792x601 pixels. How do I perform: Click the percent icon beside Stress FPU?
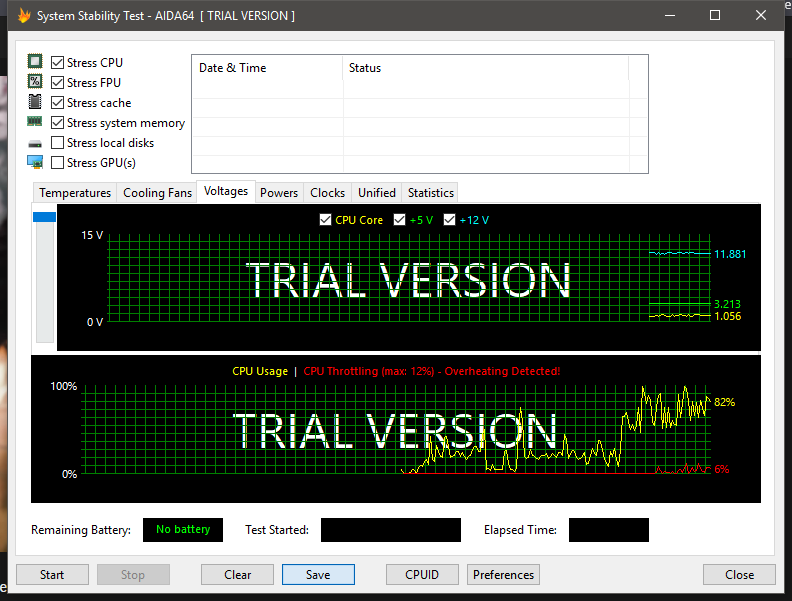35,81
